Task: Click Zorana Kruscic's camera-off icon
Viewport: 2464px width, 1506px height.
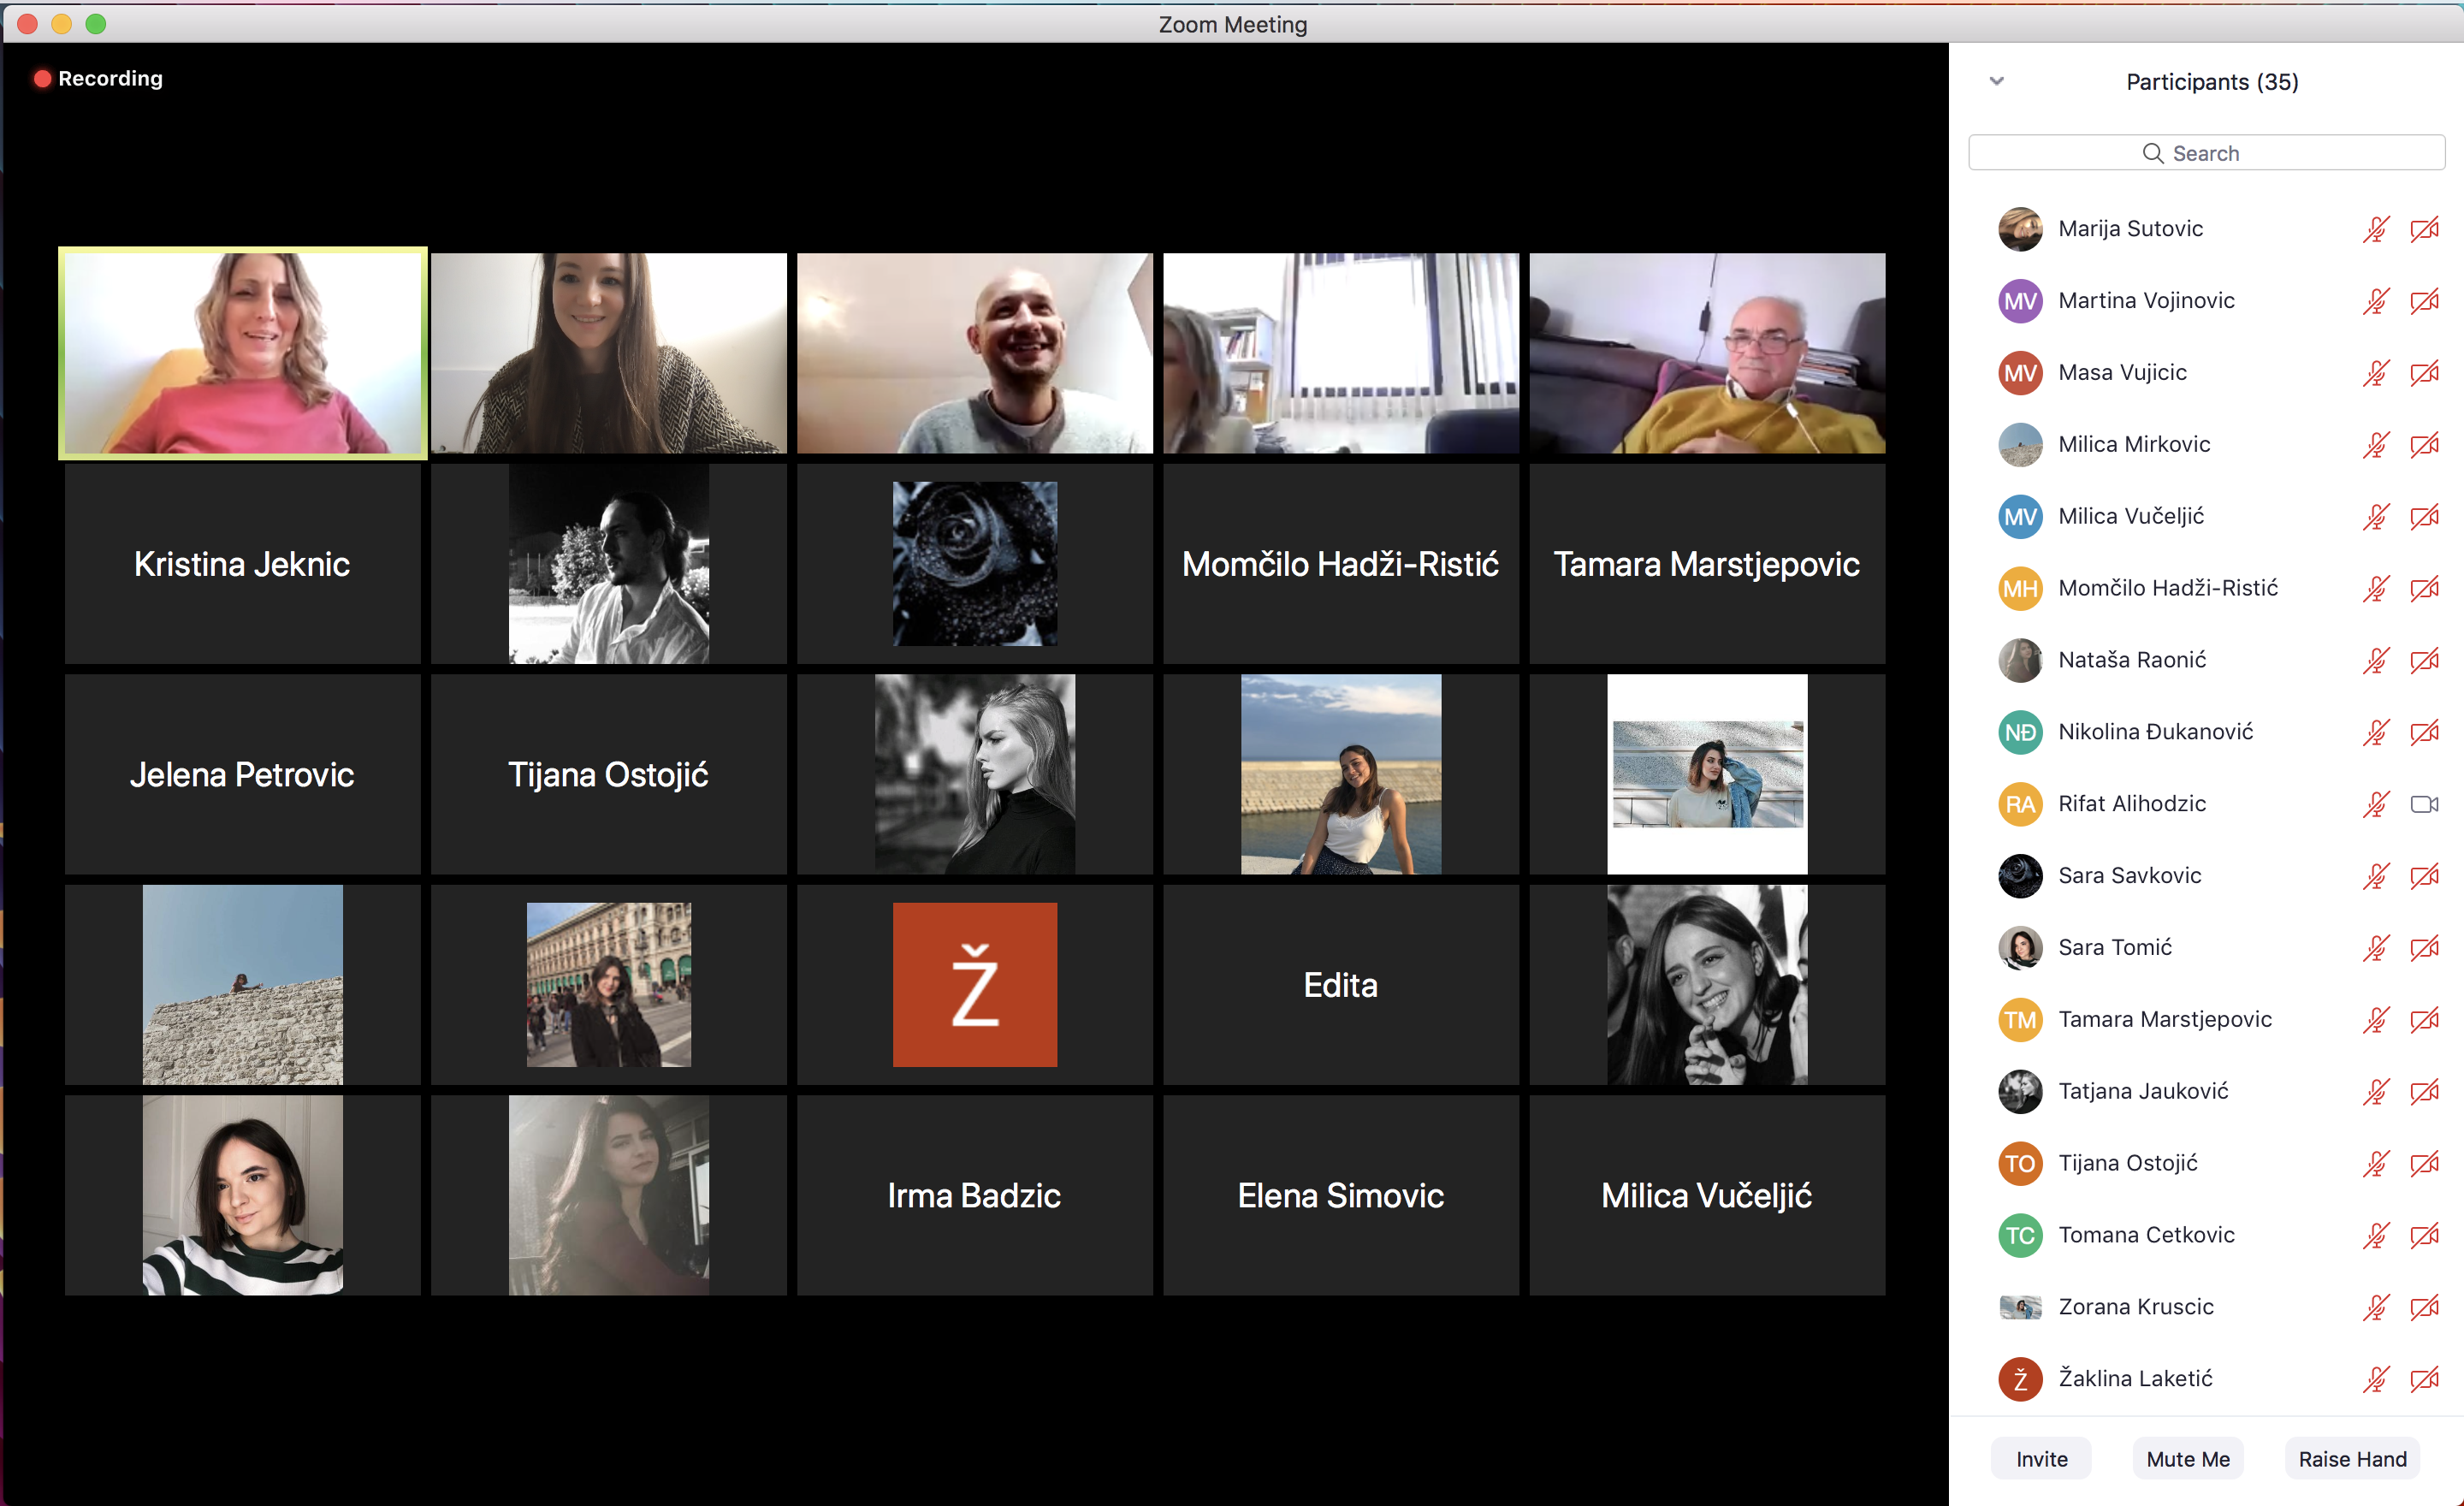Action: pyautogui.click(x=2424, y=1307)
